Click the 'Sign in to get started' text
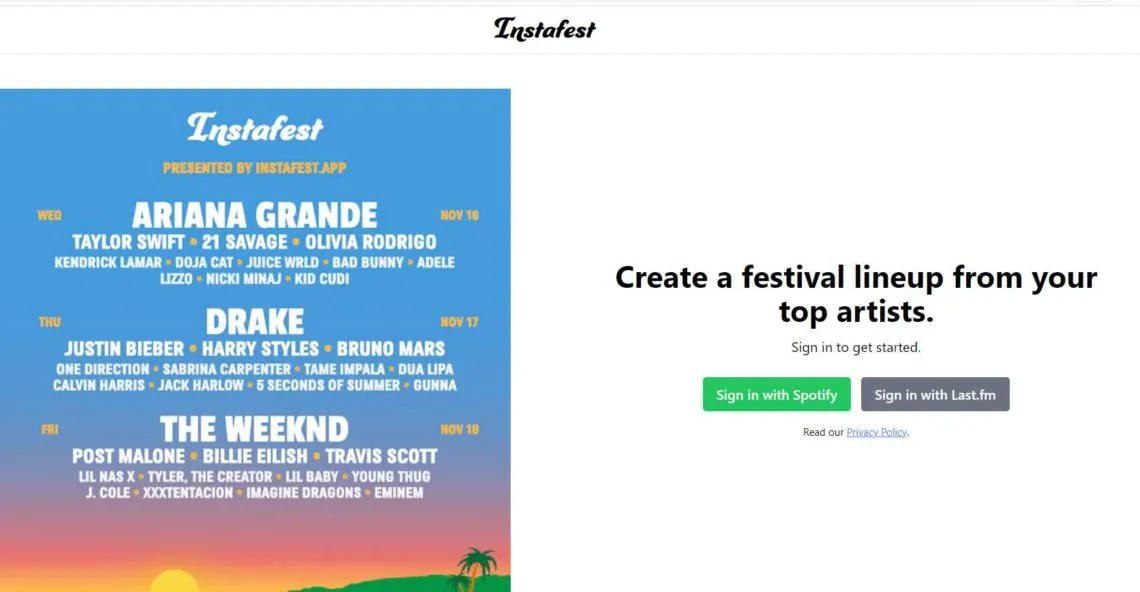Viewport: 1140px width, 592px height. (x=856, y=347)
